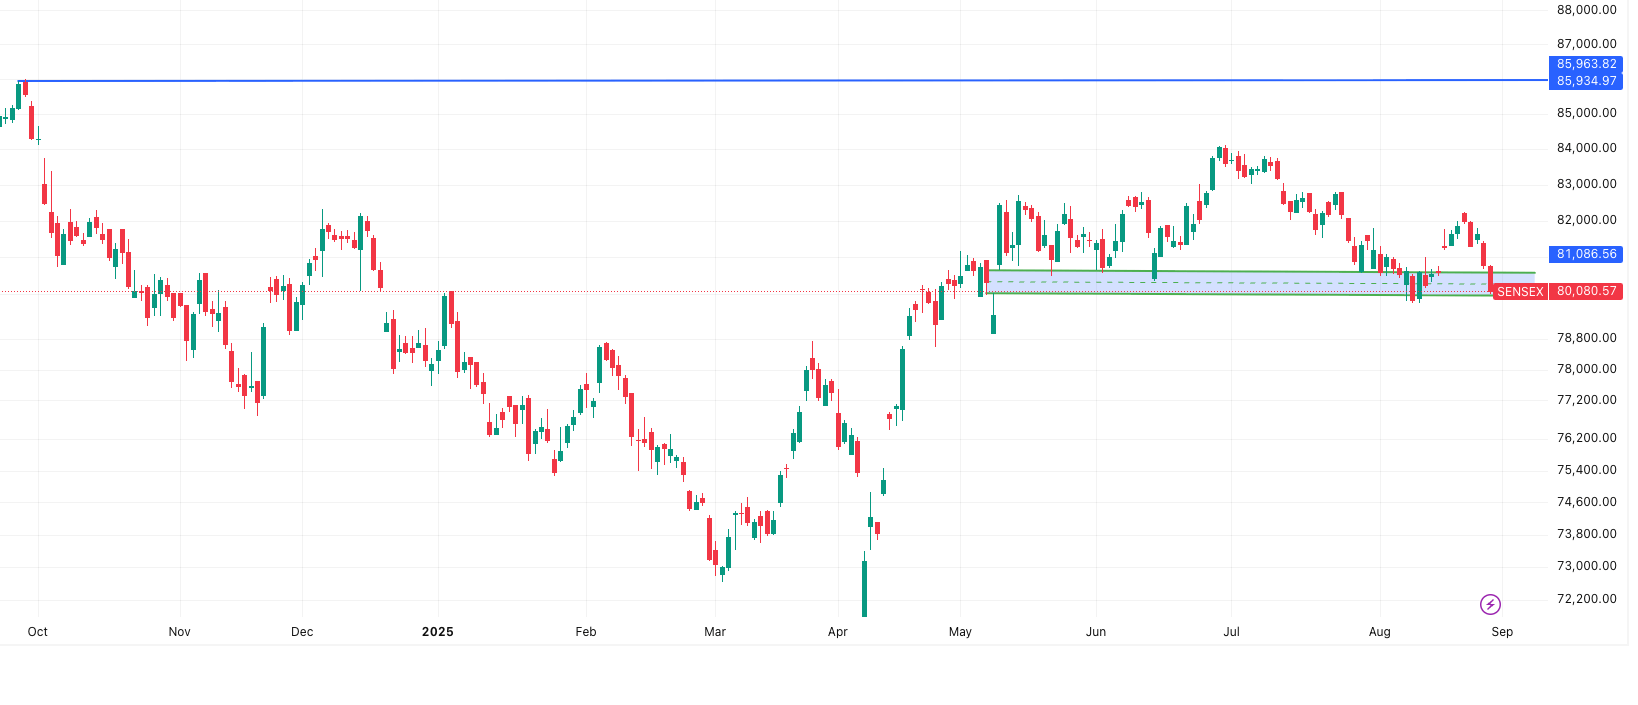Click the Sep label on time axis
Screen dimensions: 1638x705
(x=1502, y=632)
